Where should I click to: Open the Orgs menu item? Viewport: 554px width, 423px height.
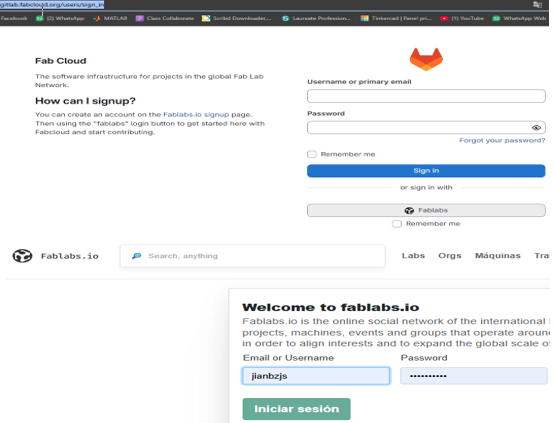[x=450, y=255]
